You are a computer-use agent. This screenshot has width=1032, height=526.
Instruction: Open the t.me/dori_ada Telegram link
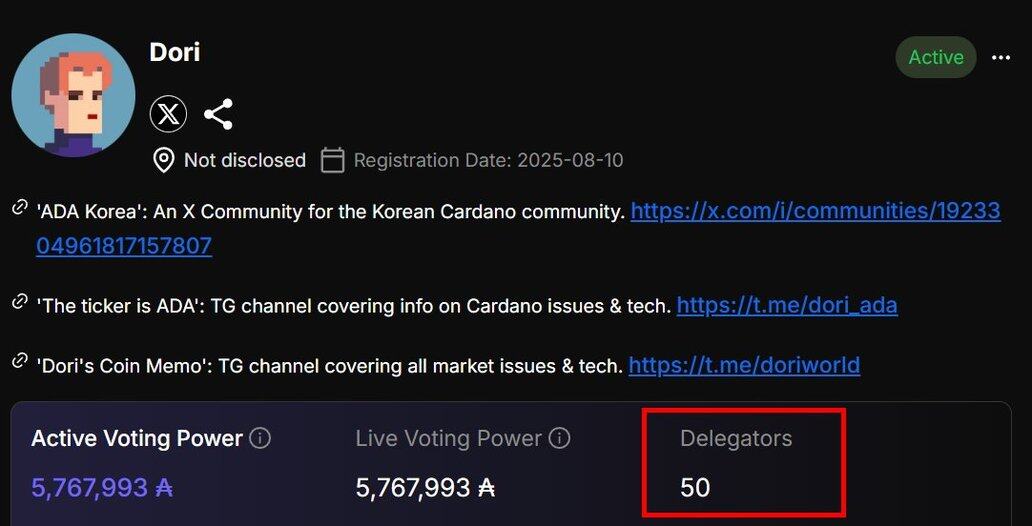pyautogui.click(x=787, y=305)
